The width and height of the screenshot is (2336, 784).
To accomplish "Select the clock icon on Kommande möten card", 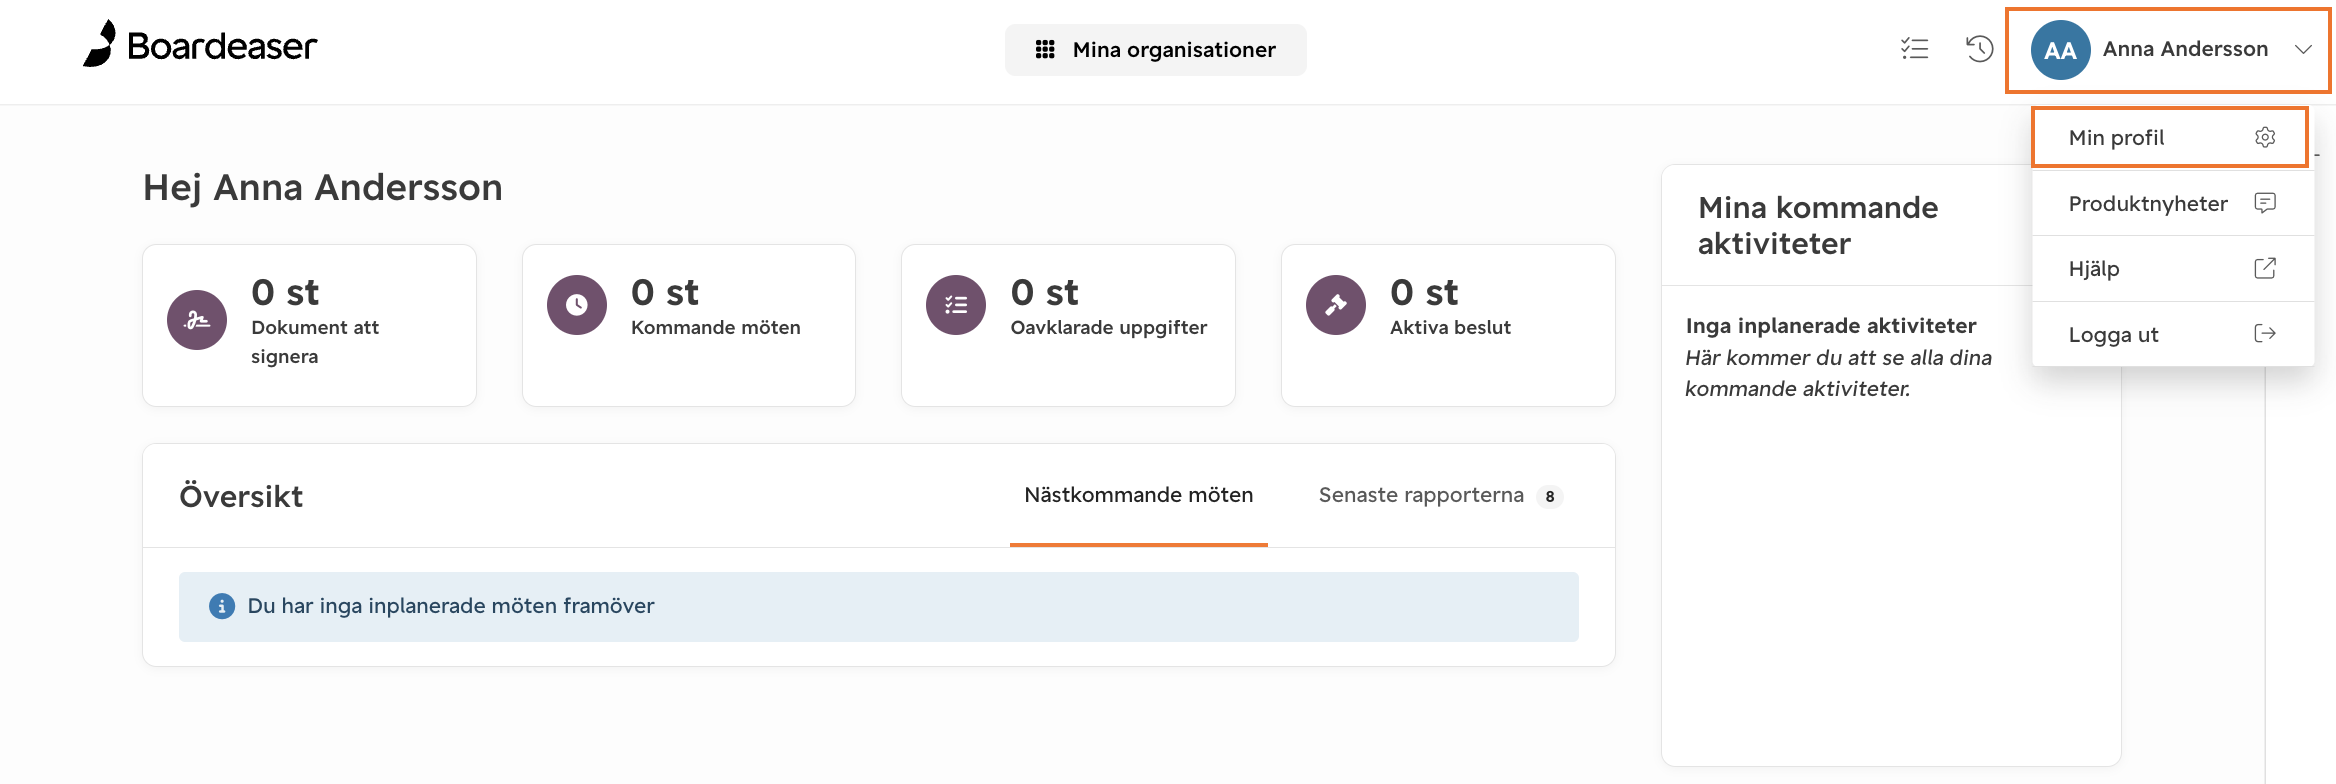I will [576, 304].
